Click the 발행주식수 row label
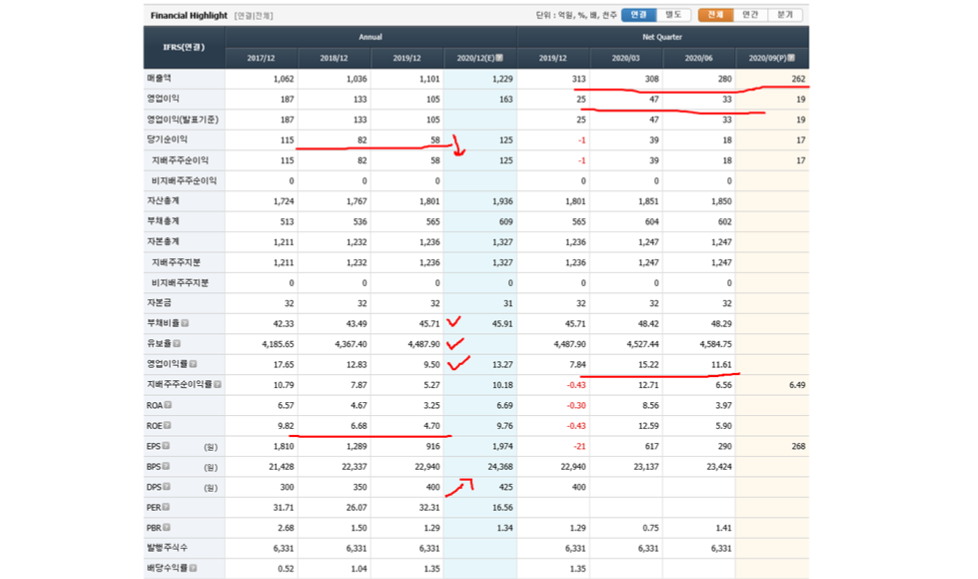This screenshot has width=978, height=579. [167, 548]
